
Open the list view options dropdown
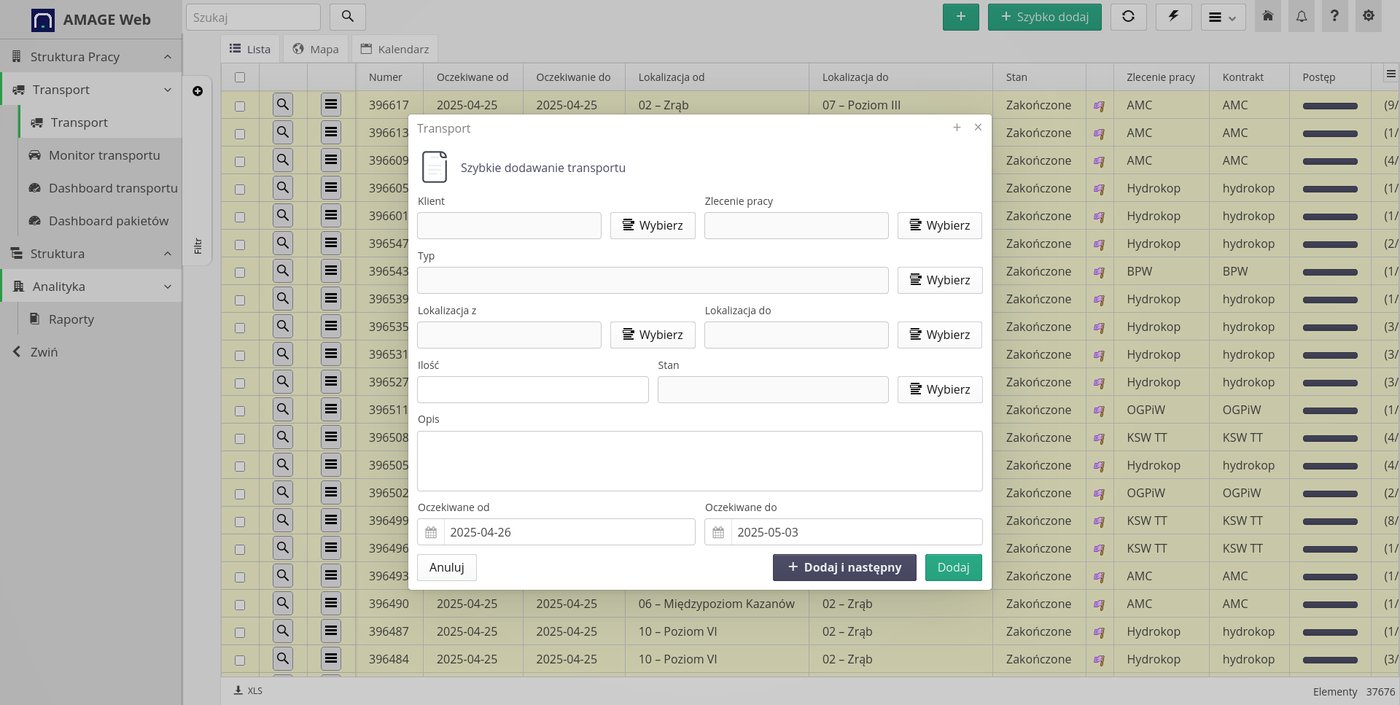click(1223, 17)
